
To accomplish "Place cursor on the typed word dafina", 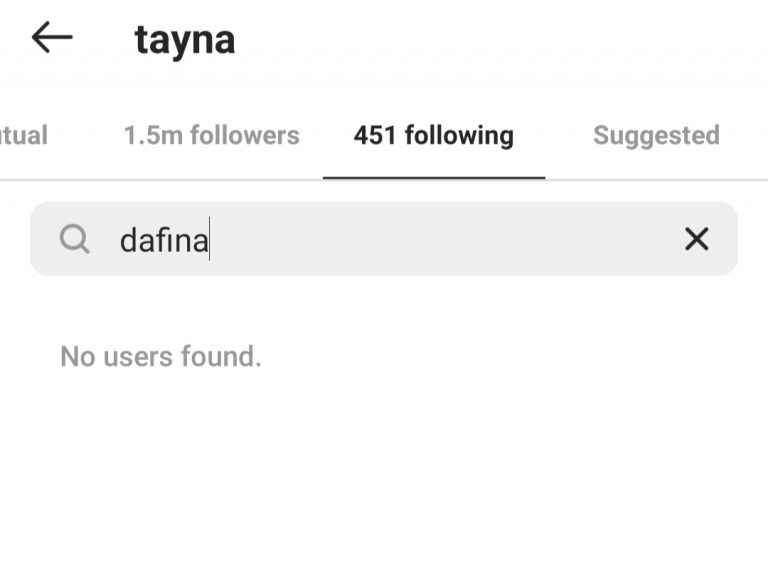I will [x=164, y=240].
